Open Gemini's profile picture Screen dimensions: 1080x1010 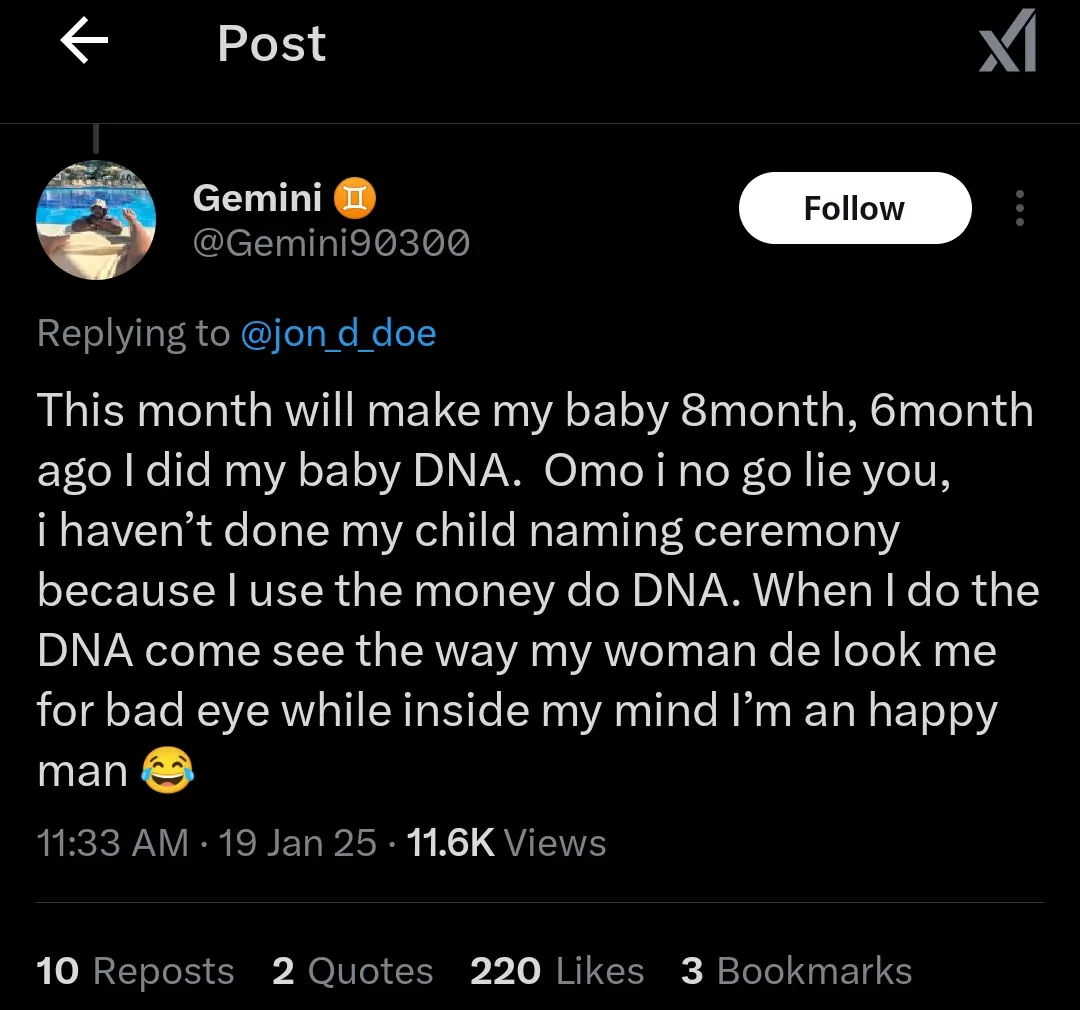click(96, 220)
